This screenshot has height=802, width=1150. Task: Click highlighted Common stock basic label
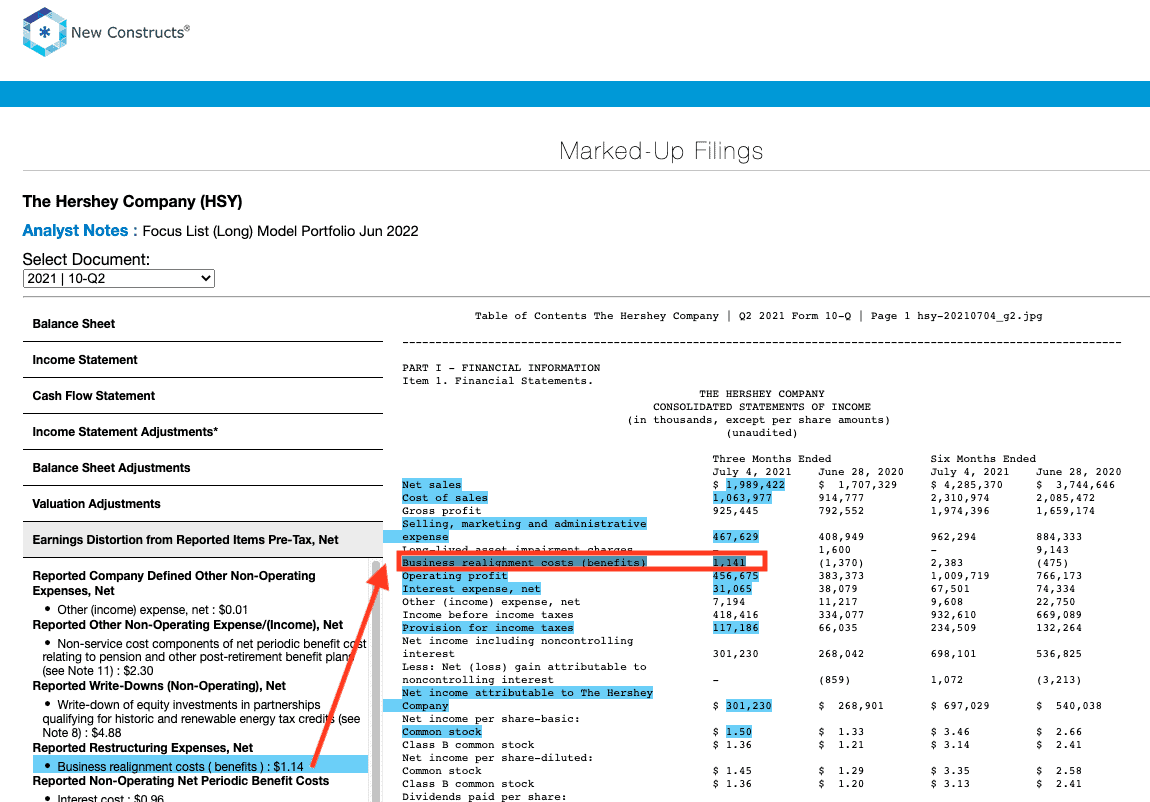pos(442,732)
